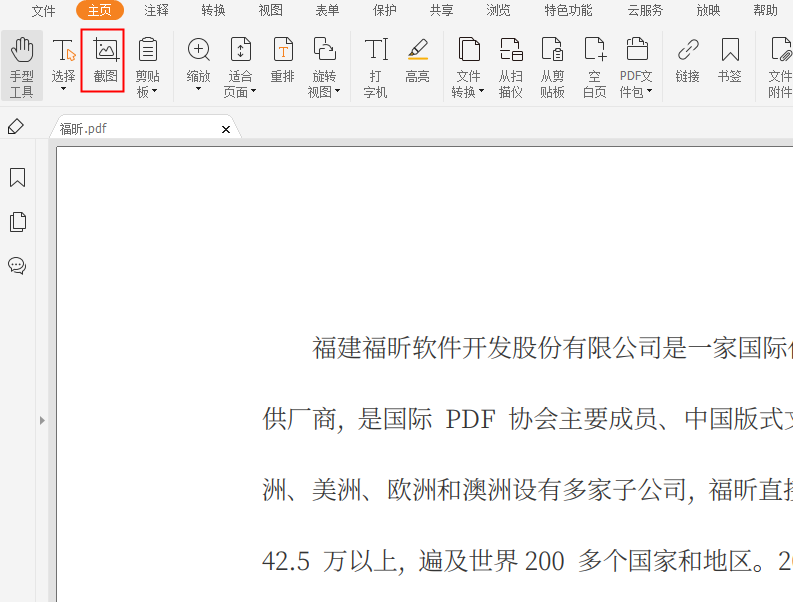Open the bookmarks side panel
The width and height of the screenshot is (793, 602).
tap(18, 178)
